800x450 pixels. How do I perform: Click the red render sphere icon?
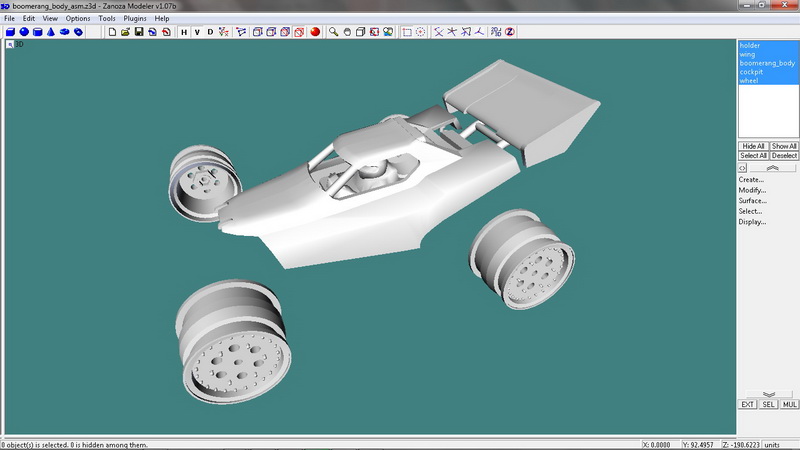(314, 32)
